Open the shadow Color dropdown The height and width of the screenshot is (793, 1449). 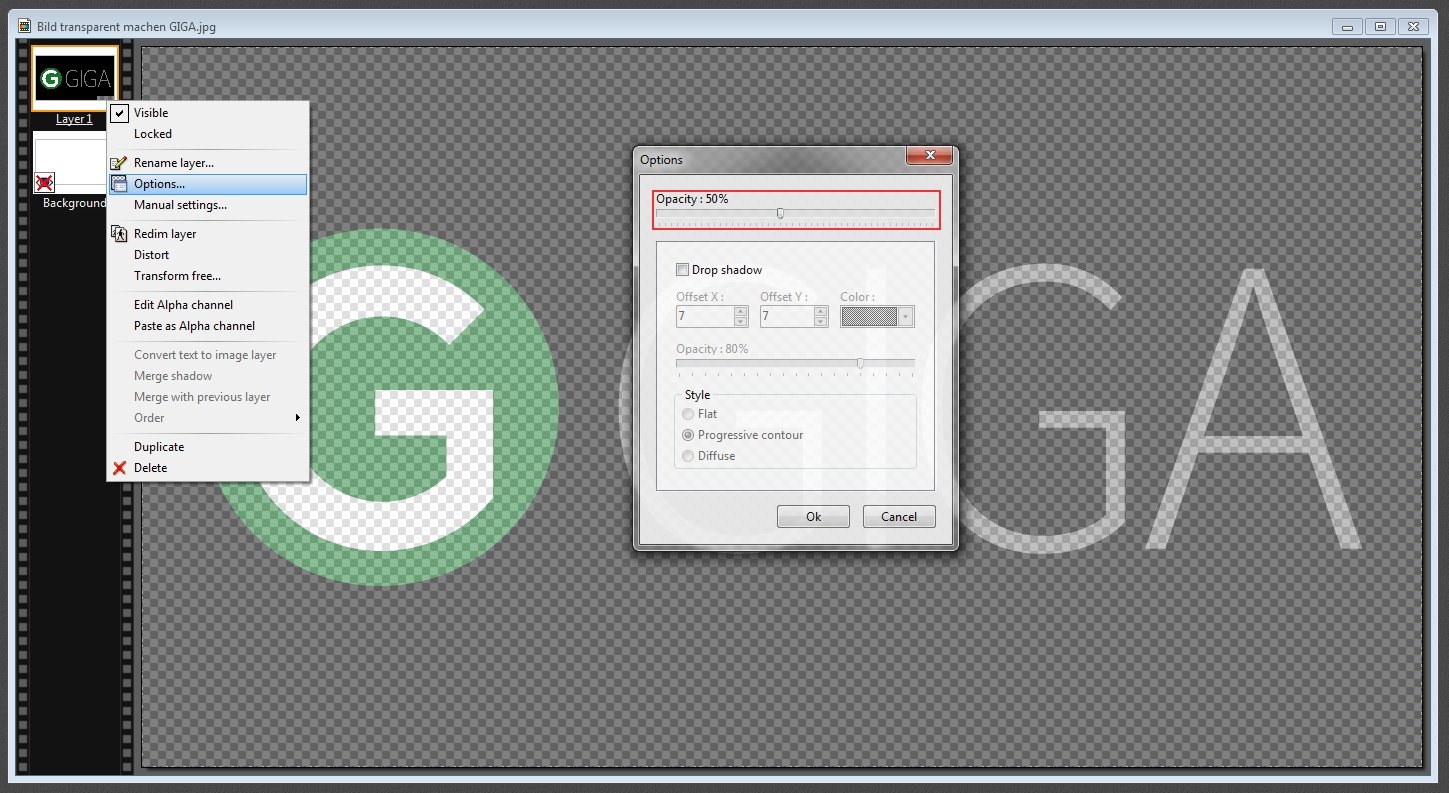coord(906,316)
